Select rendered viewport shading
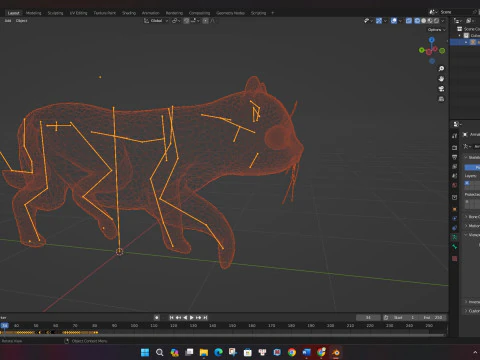The image size is (480, 360). pyautogui.click(x=436, y=21)
